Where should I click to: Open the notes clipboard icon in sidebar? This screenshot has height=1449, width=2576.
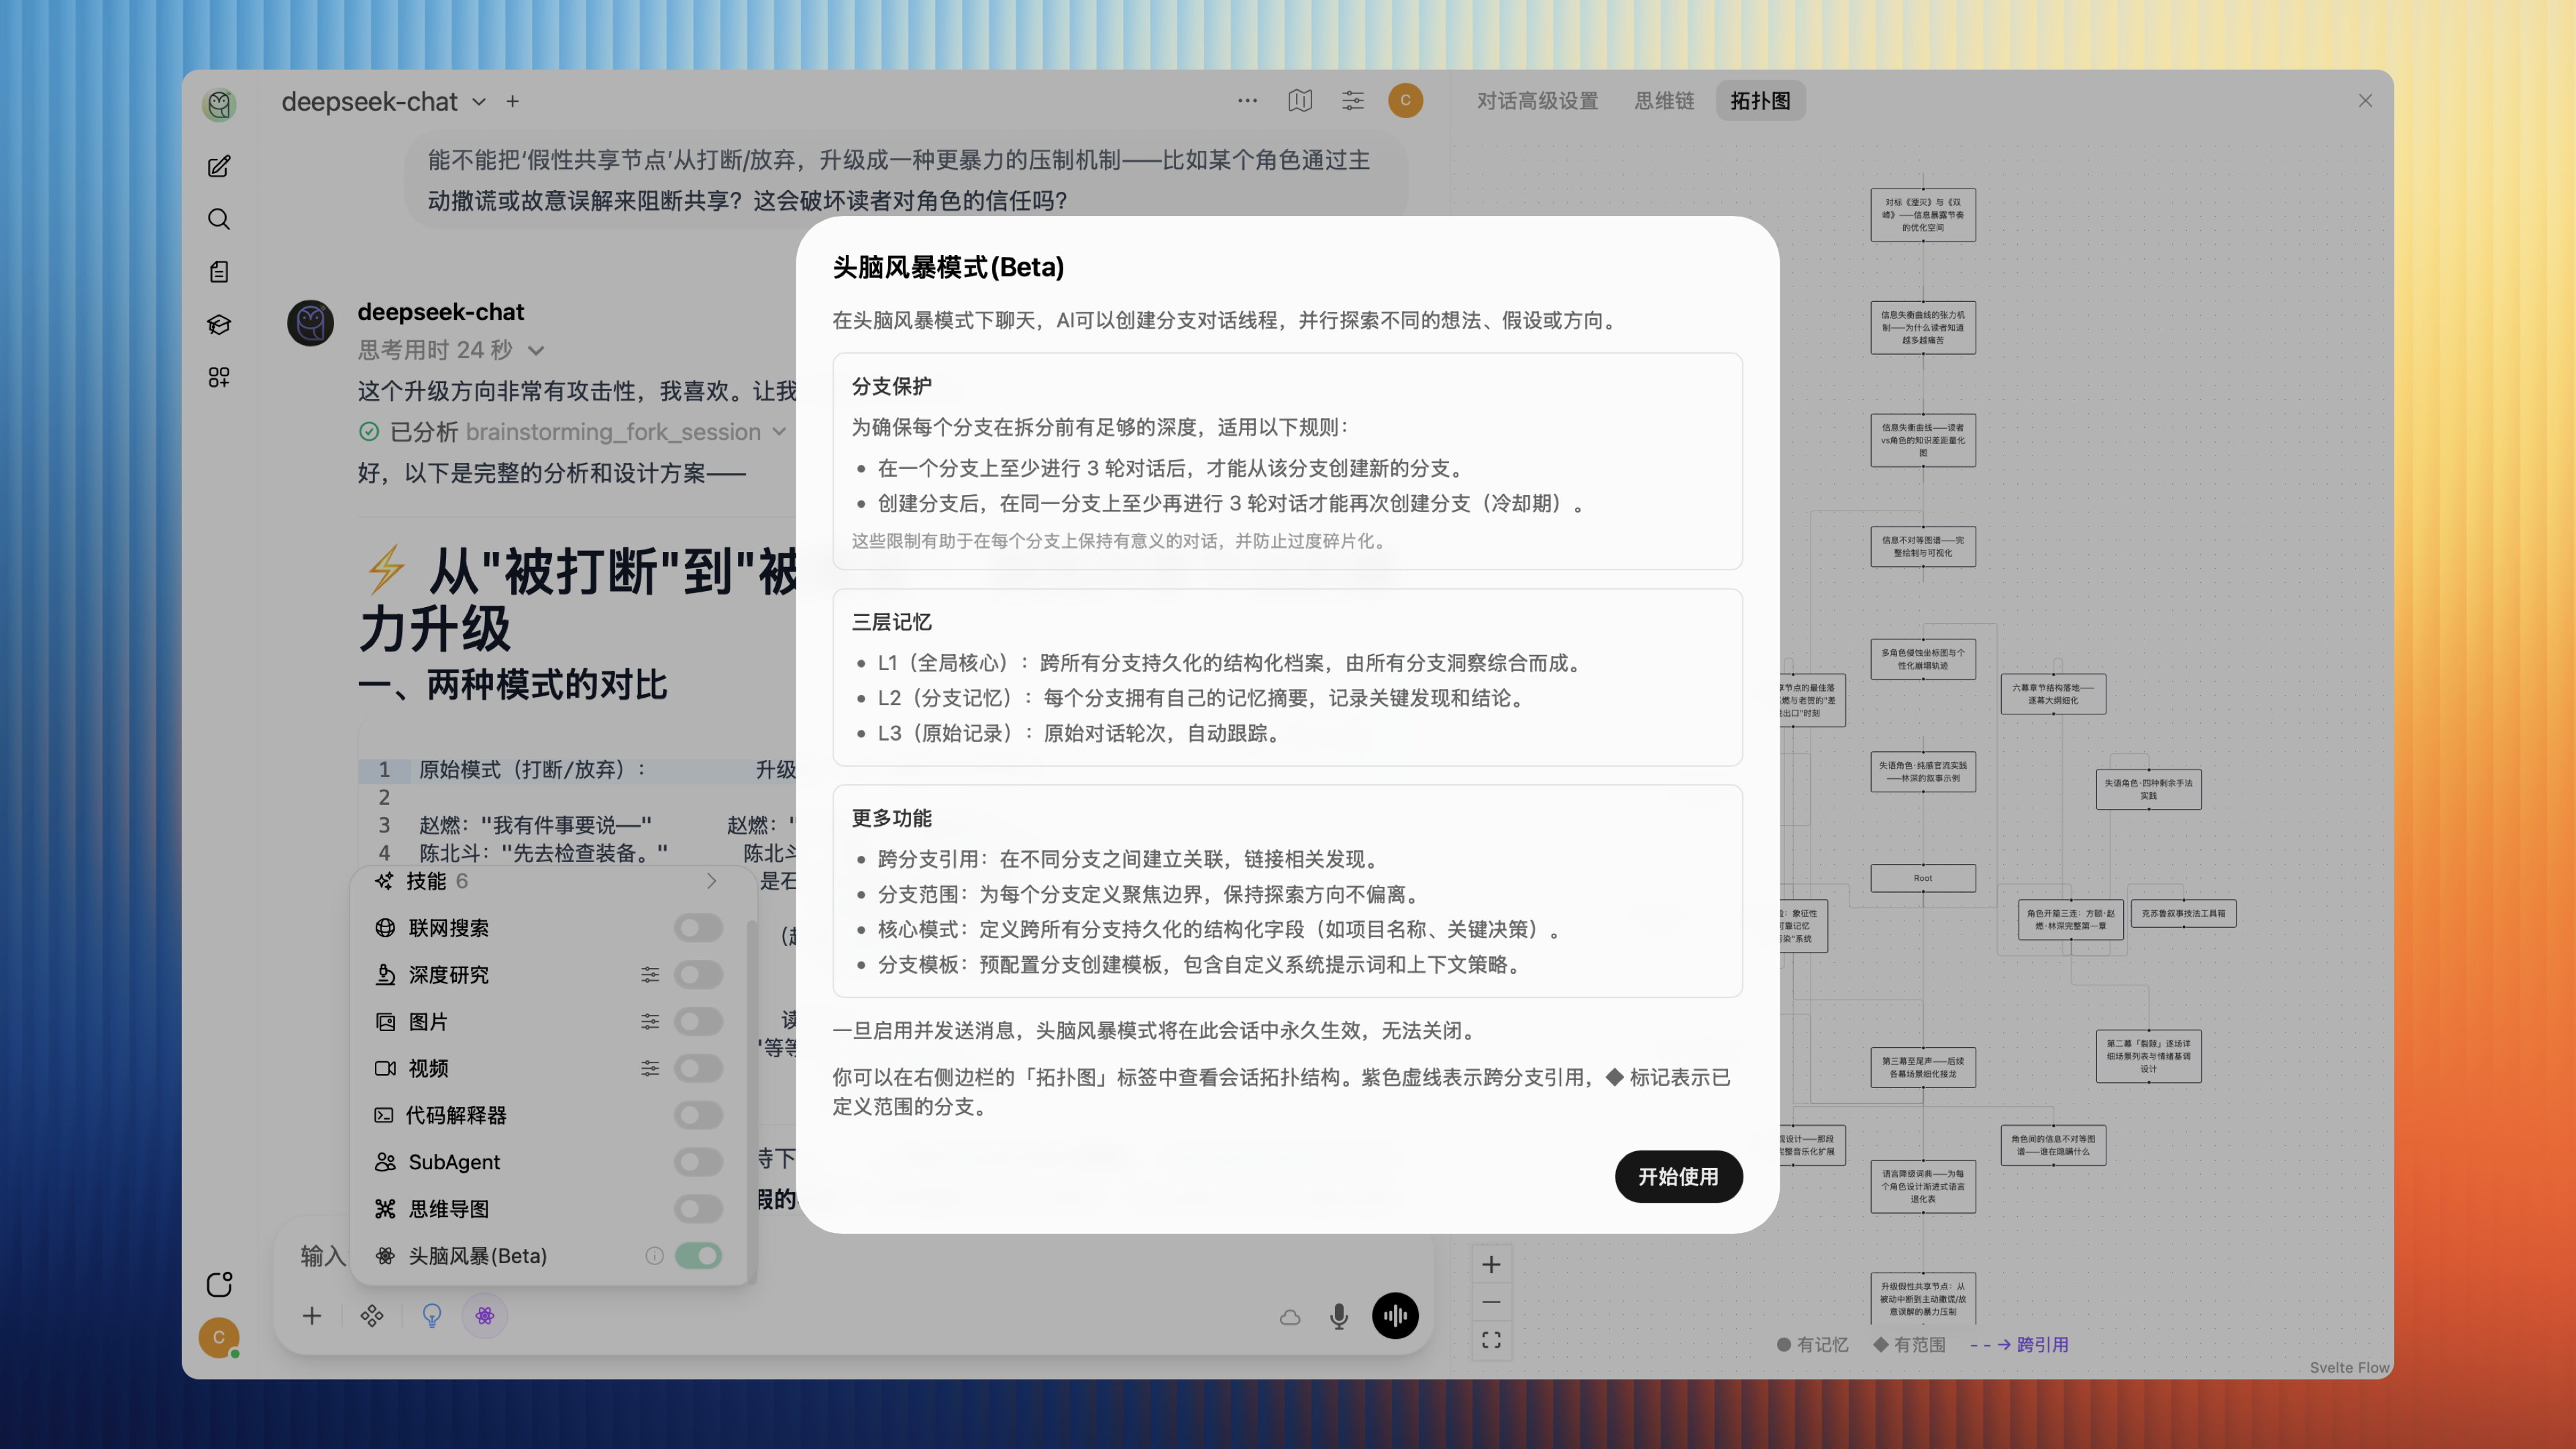click(219, 272)
